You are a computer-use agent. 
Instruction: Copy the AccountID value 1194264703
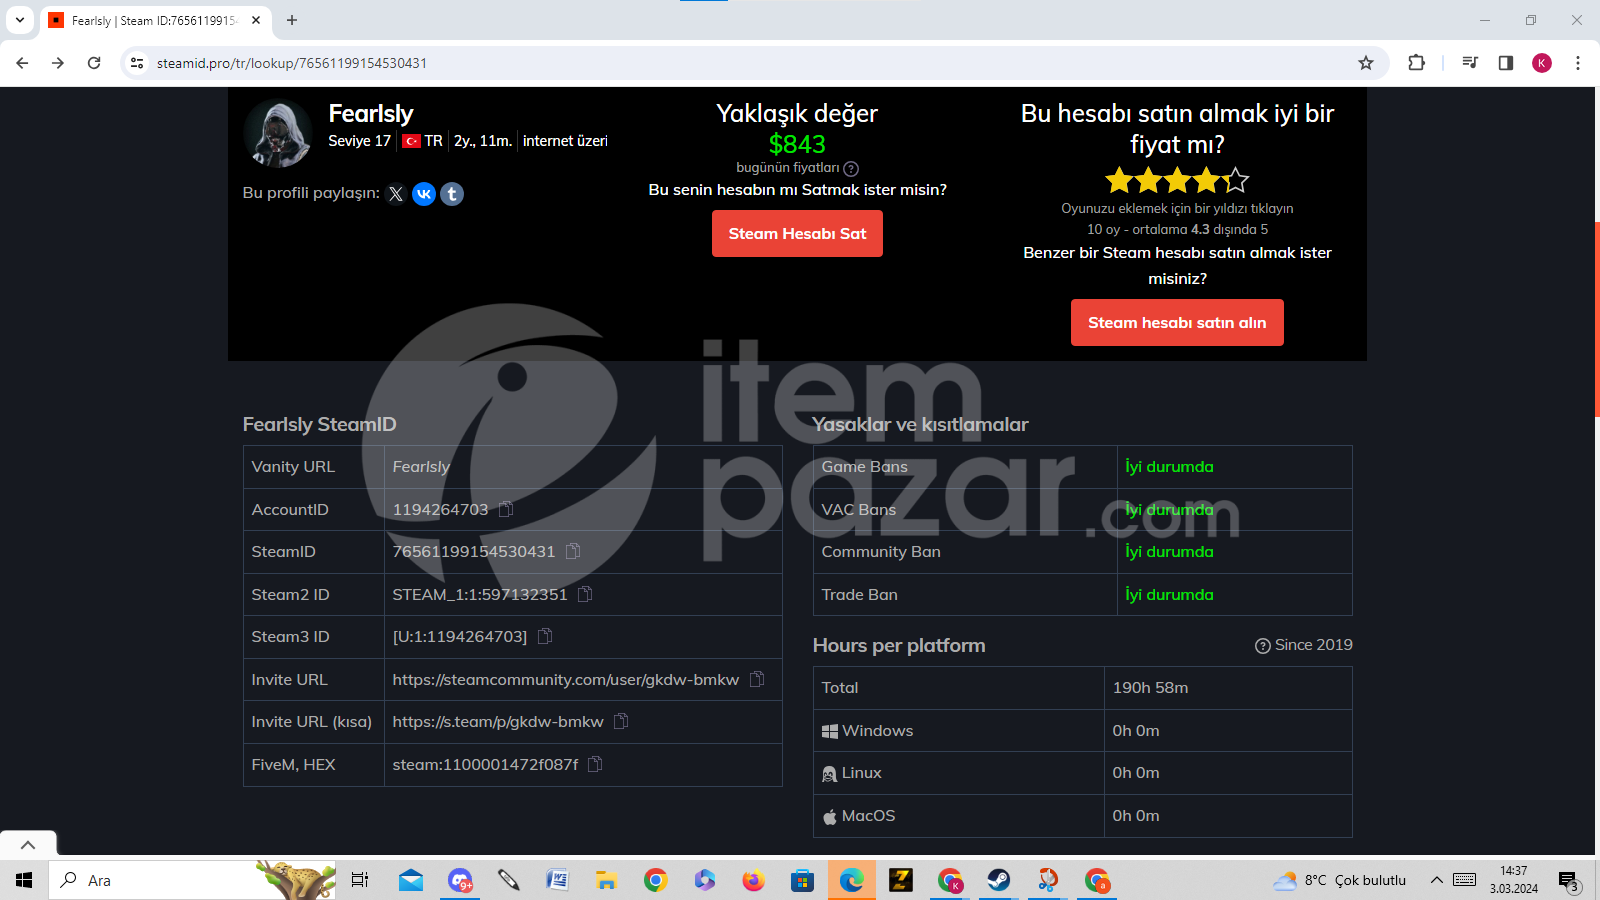[506, 509]
